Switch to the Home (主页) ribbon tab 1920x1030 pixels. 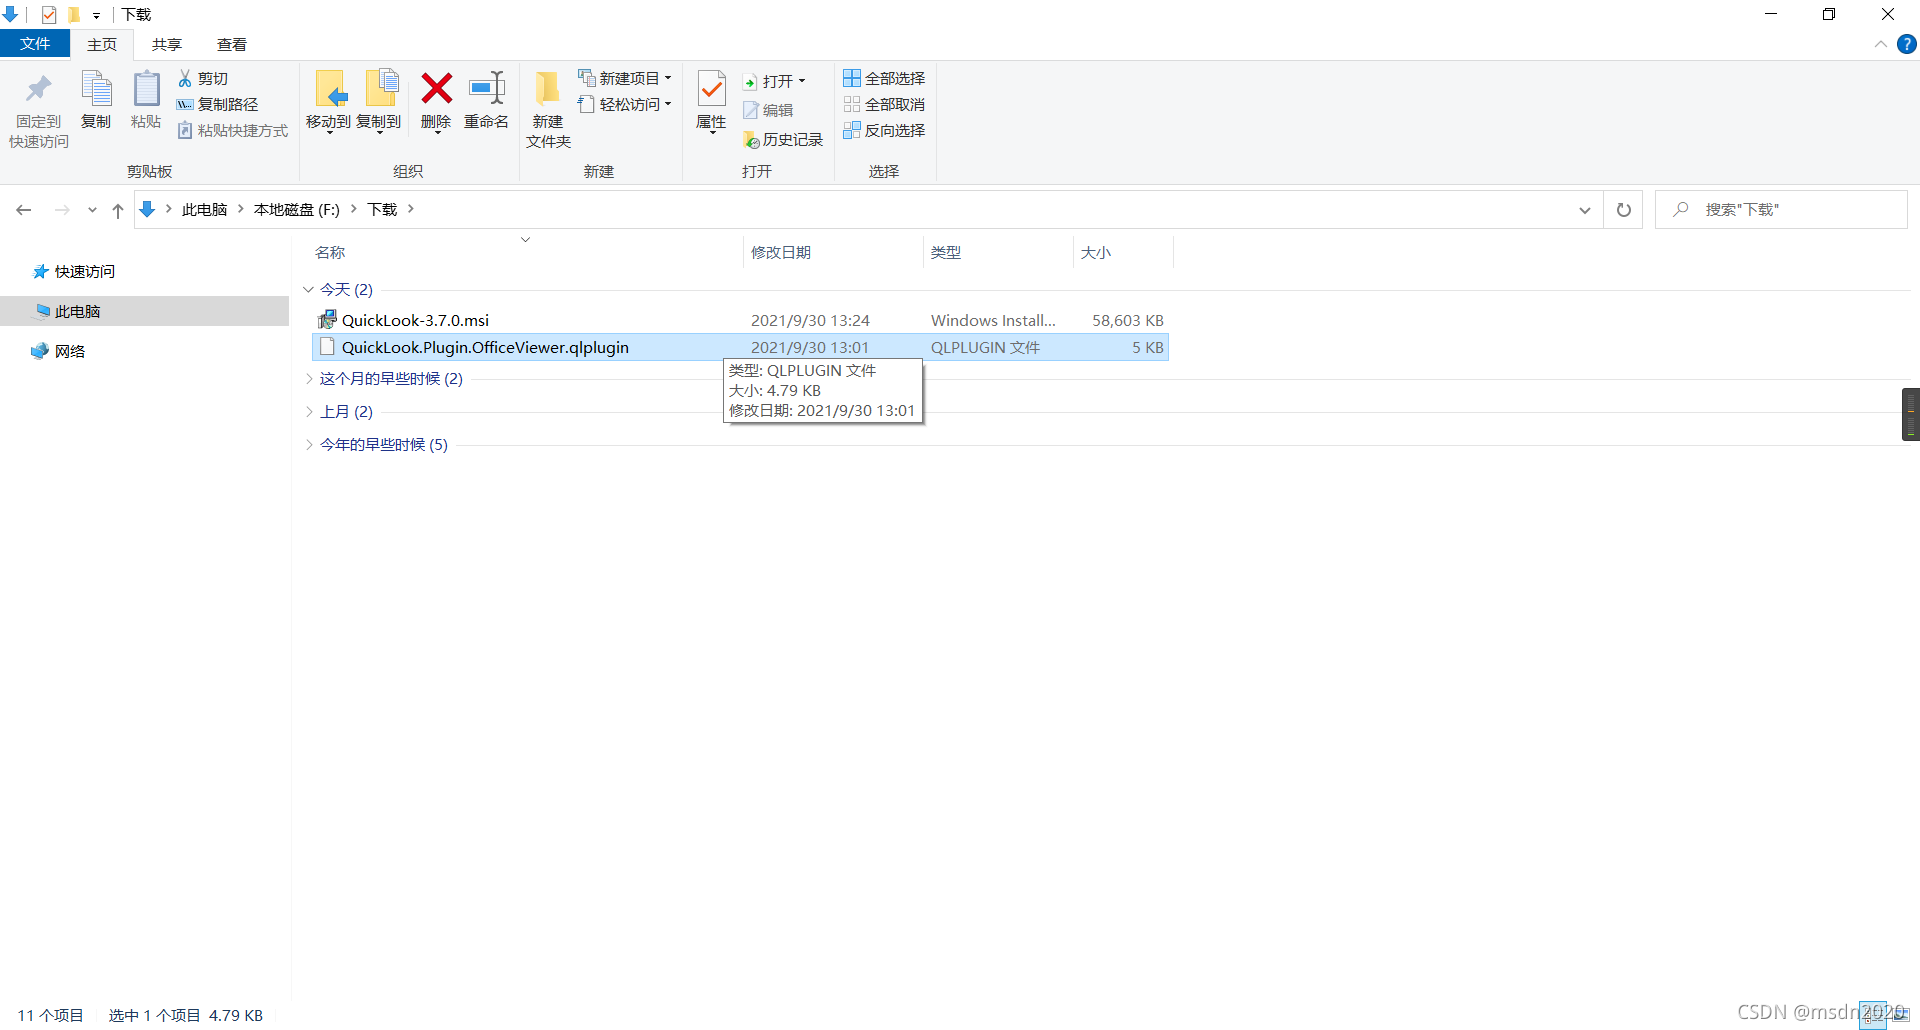(102, 44)
